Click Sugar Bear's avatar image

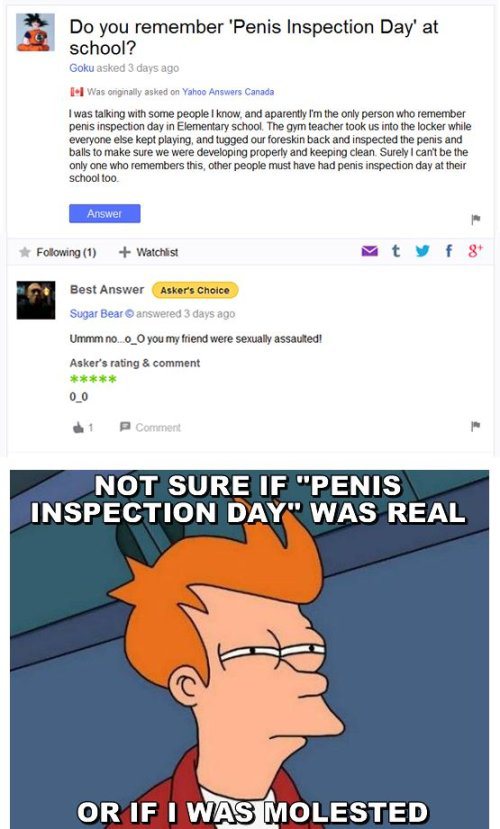[36, 300]
